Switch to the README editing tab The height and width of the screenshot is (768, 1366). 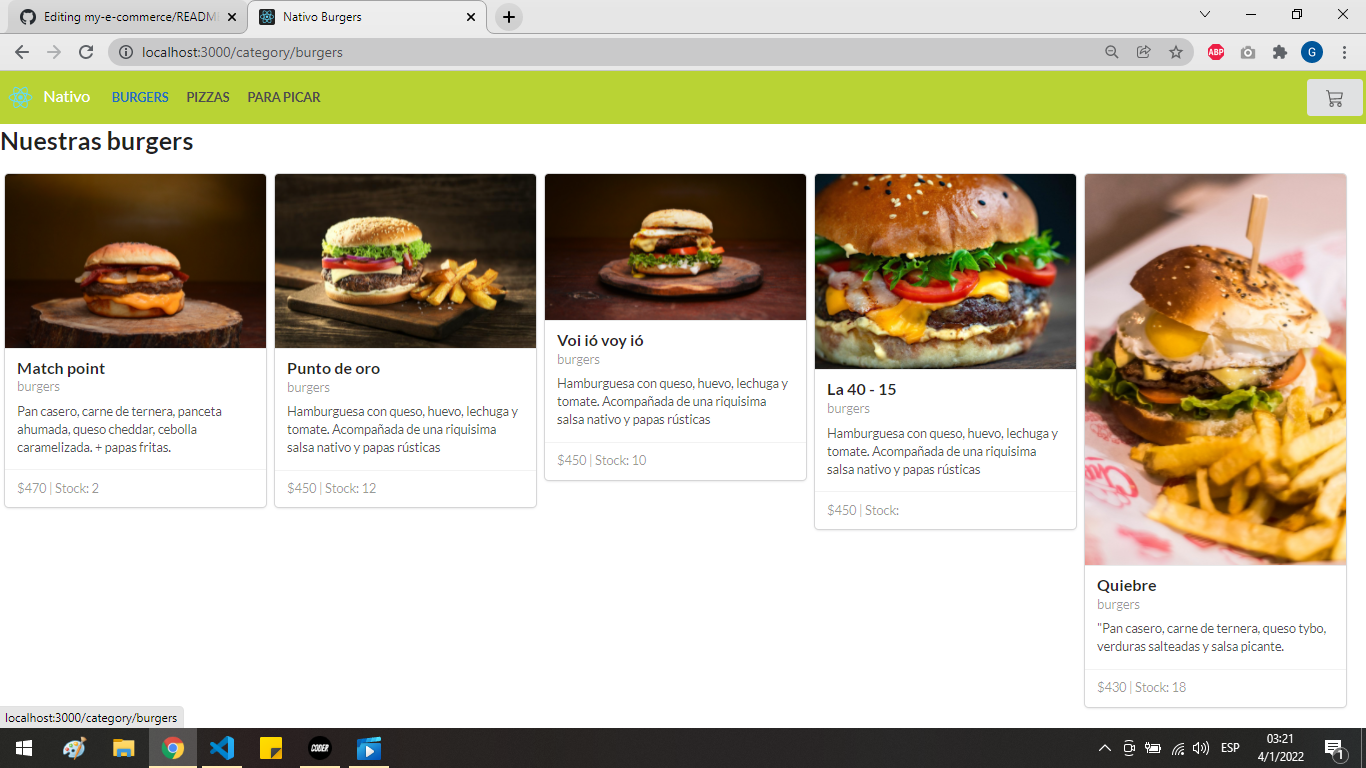point(120,16)
